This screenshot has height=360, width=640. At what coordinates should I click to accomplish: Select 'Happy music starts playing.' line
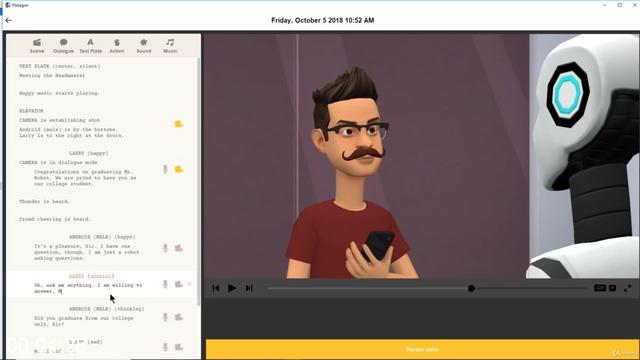point(59,93)
